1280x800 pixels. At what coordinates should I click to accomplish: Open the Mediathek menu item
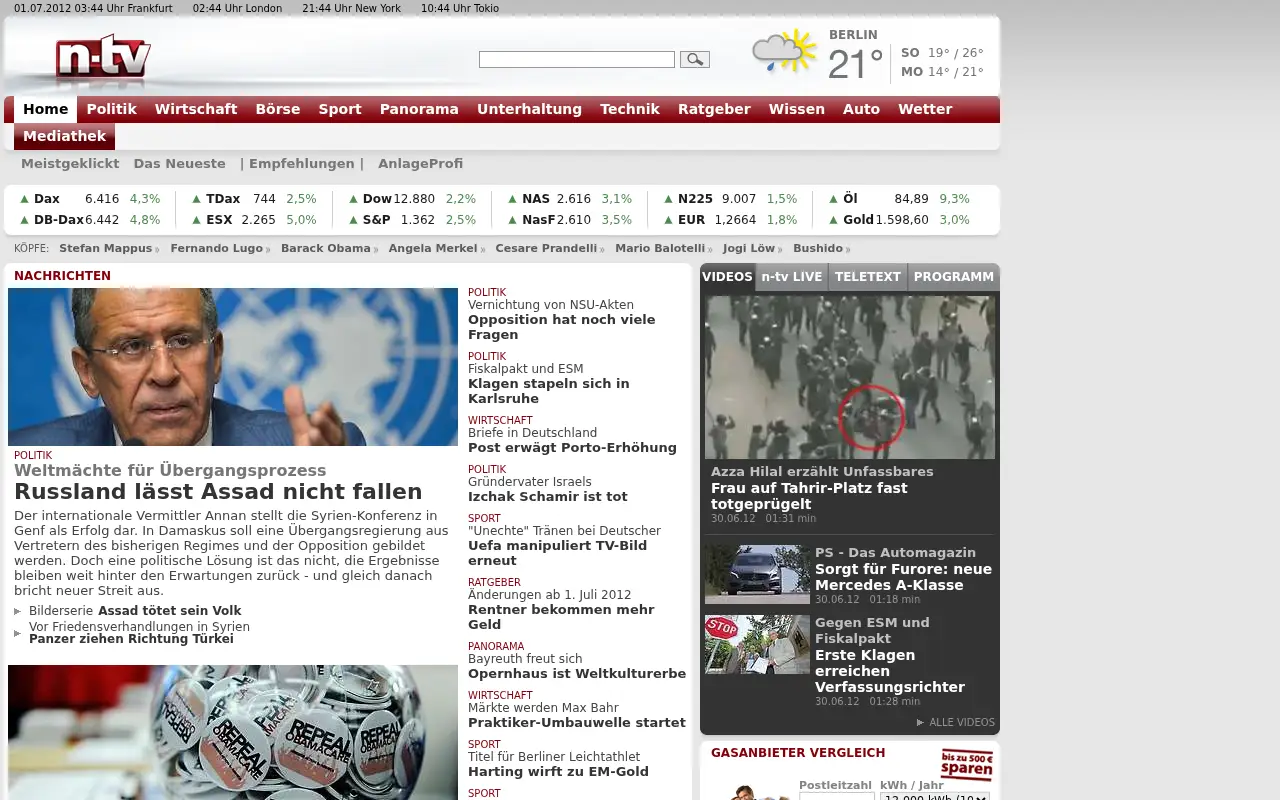pyautogui.click(x=64, y=136)
